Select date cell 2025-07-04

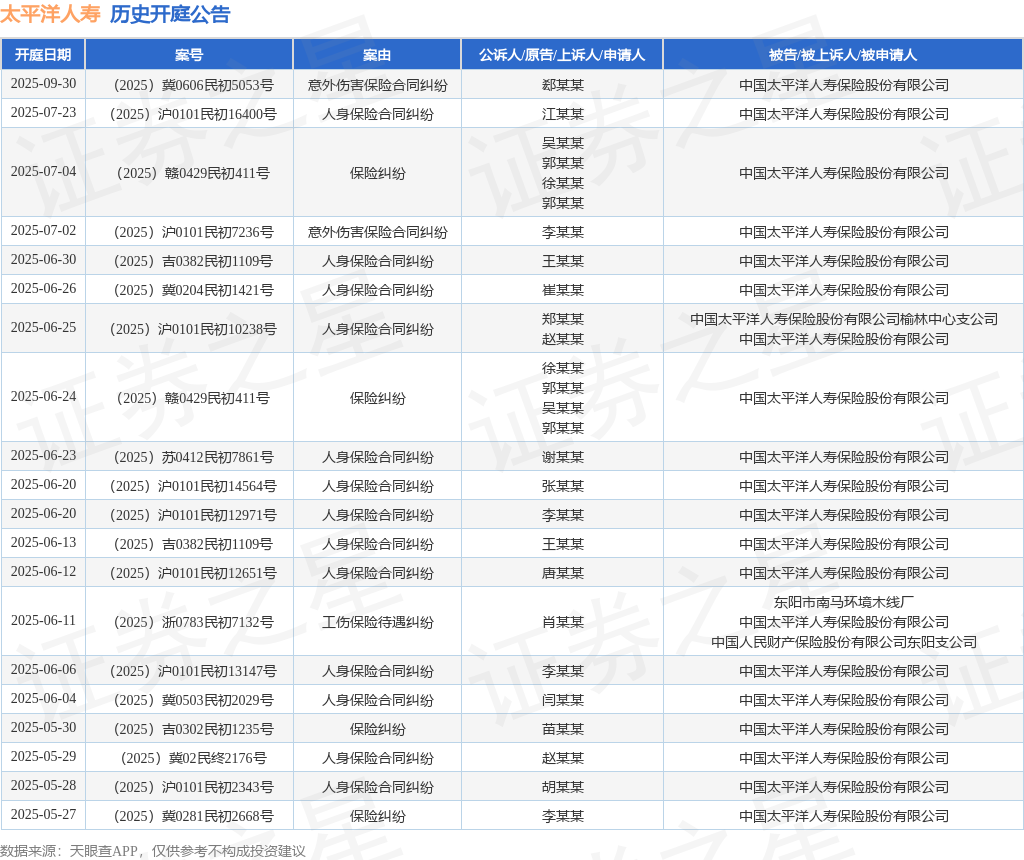click(x=43, y=171)
